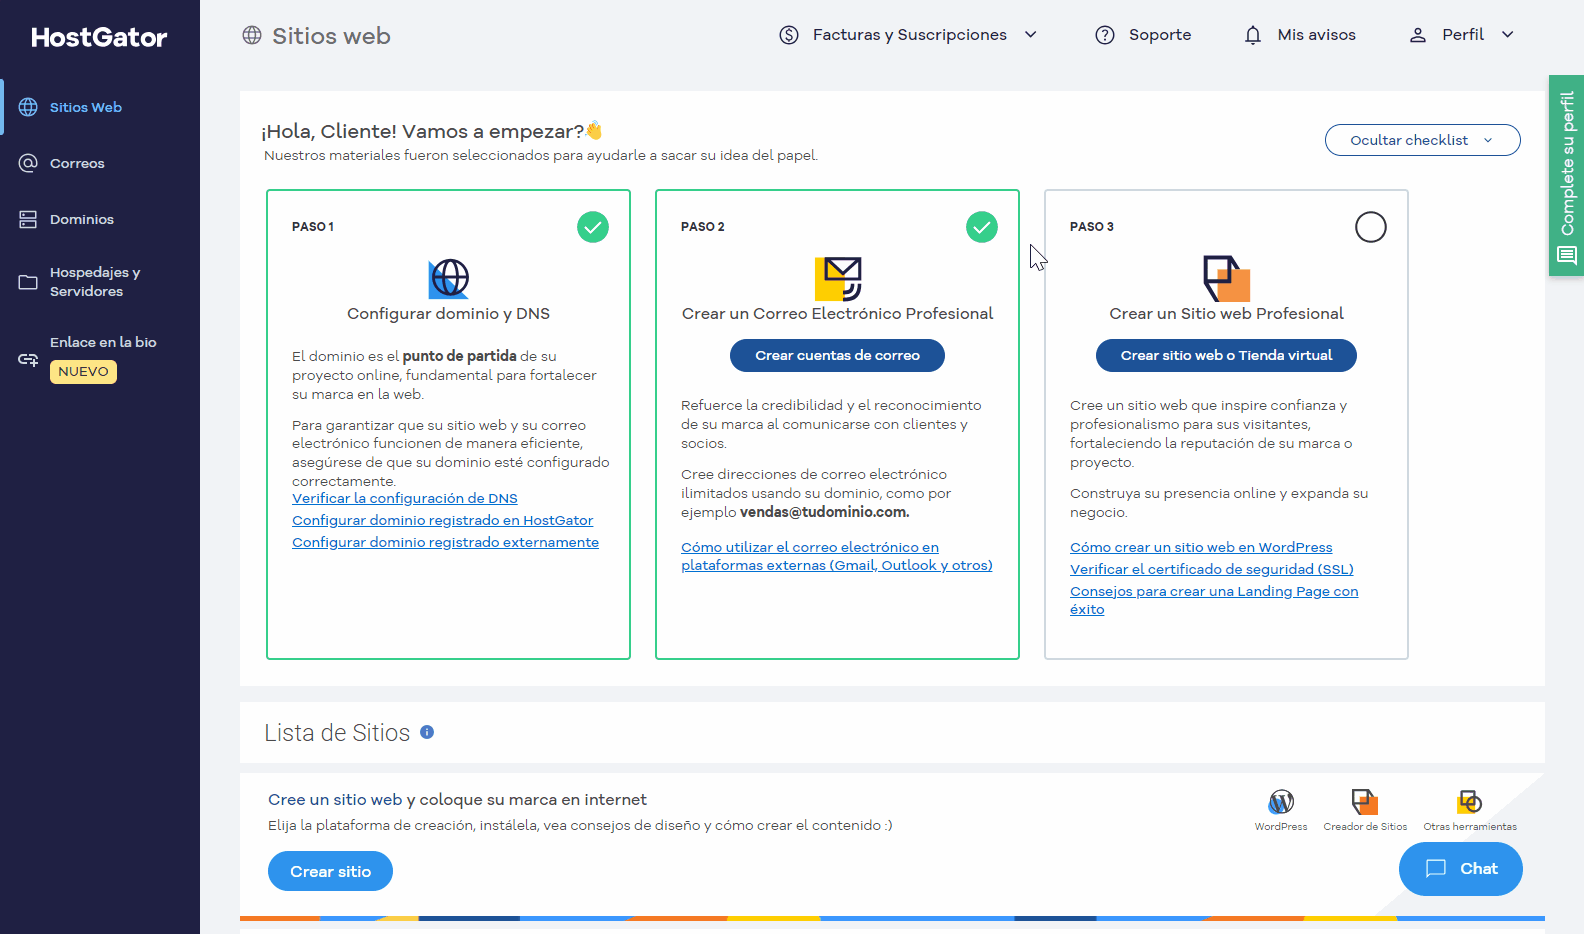Image resolution: width=1584 pixels, height=934 pixels.
Task: Open Verificar el certificado de seguridad (SSL)
Action: pos(1212,569)
